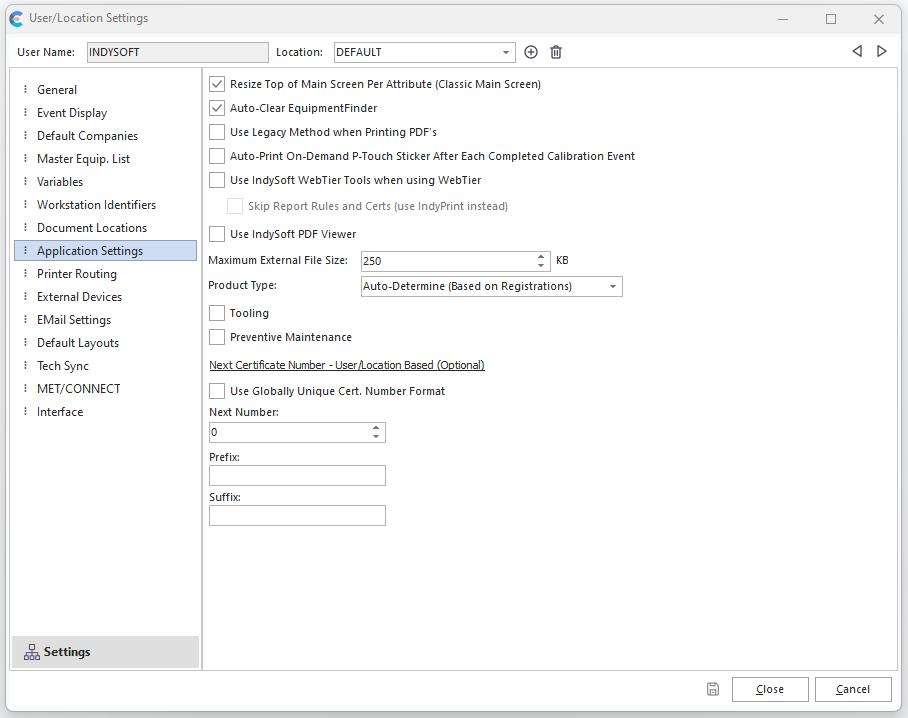Open the Location dropdown
Image resolution: width=908 pixels, height=718 pixels.
coord(506,52)
